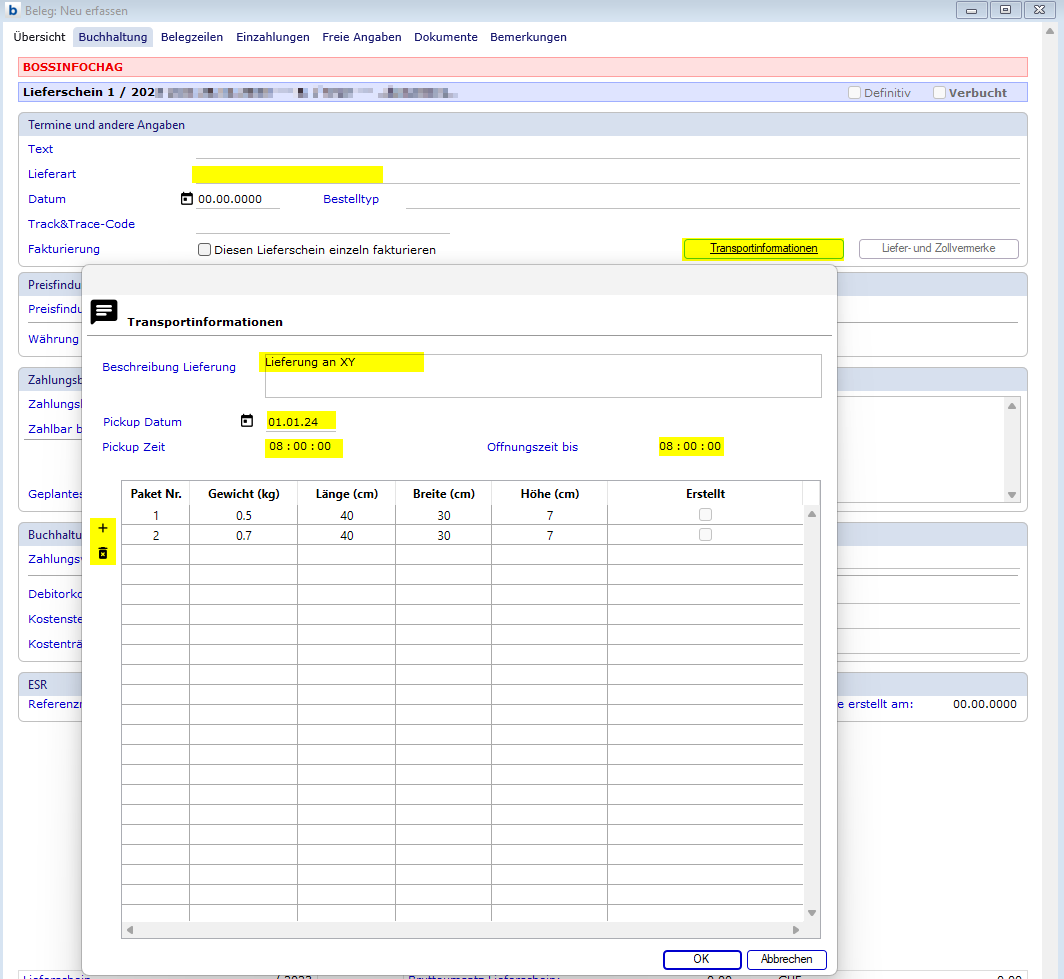Open the Datum calendar picker icon
Viewport: 1064px width, 979px height.
click(x=186, y=199)
